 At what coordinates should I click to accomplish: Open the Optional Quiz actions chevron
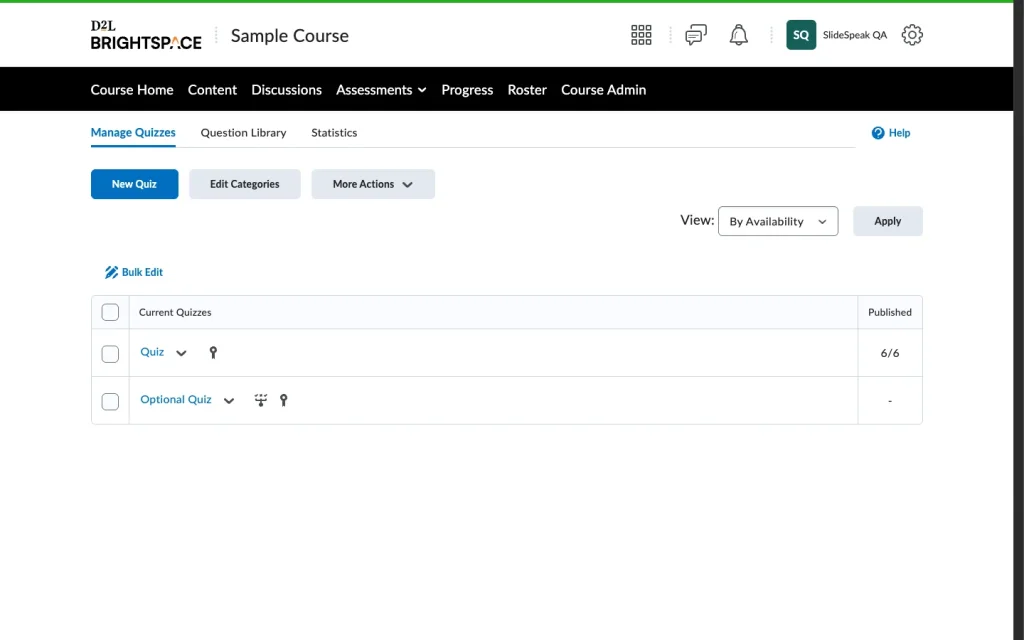pyautogui.click(x=229, y=401)
